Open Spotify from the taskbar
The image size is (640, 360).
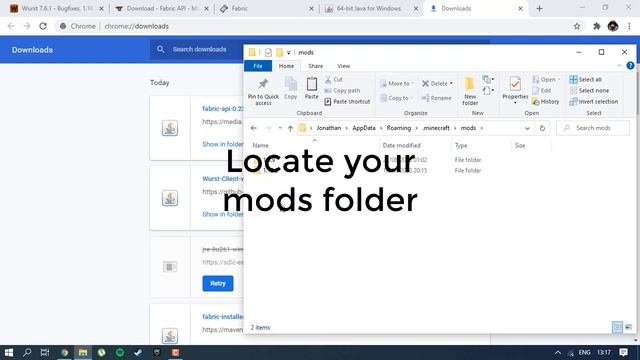pyautogui.click(x=120, y=352)
